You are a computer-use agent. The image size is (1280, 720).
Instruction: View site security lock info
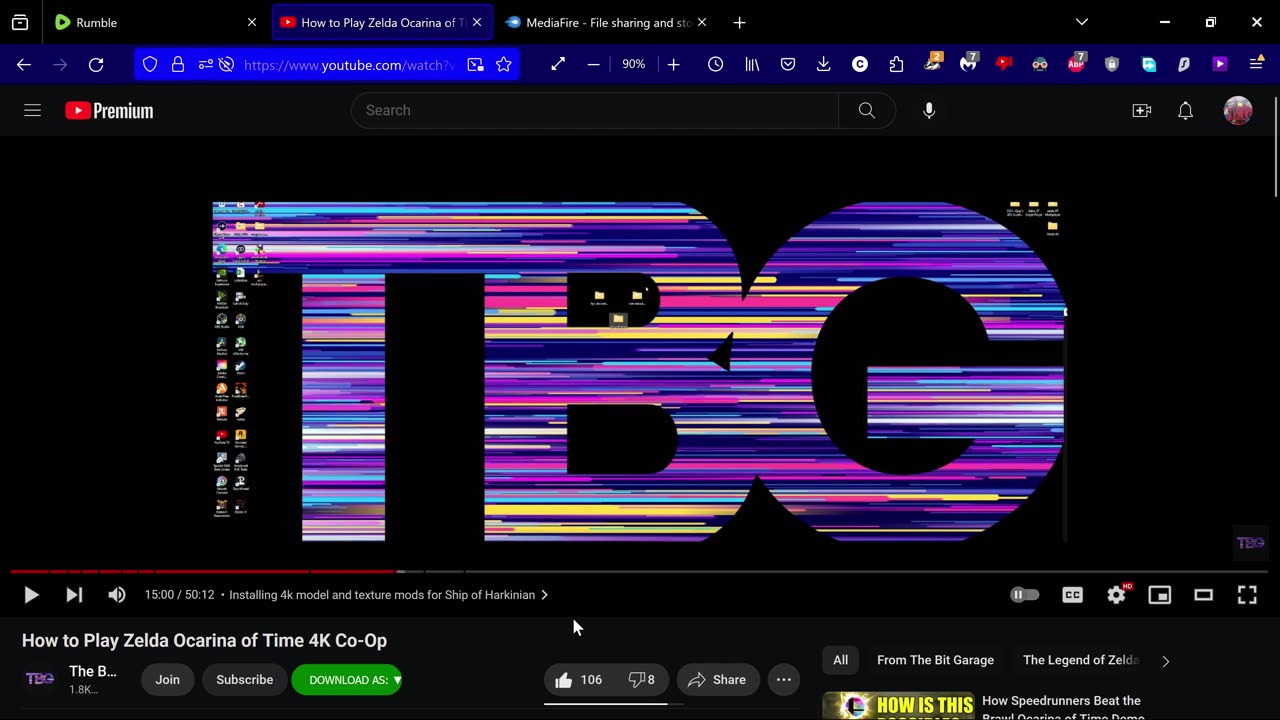178,64
